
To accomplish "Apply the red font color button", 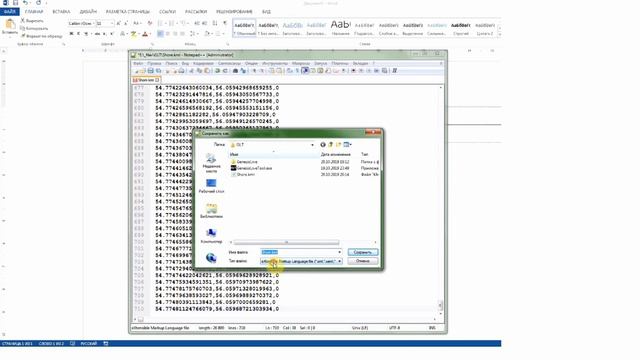I will tap(144, 34).
